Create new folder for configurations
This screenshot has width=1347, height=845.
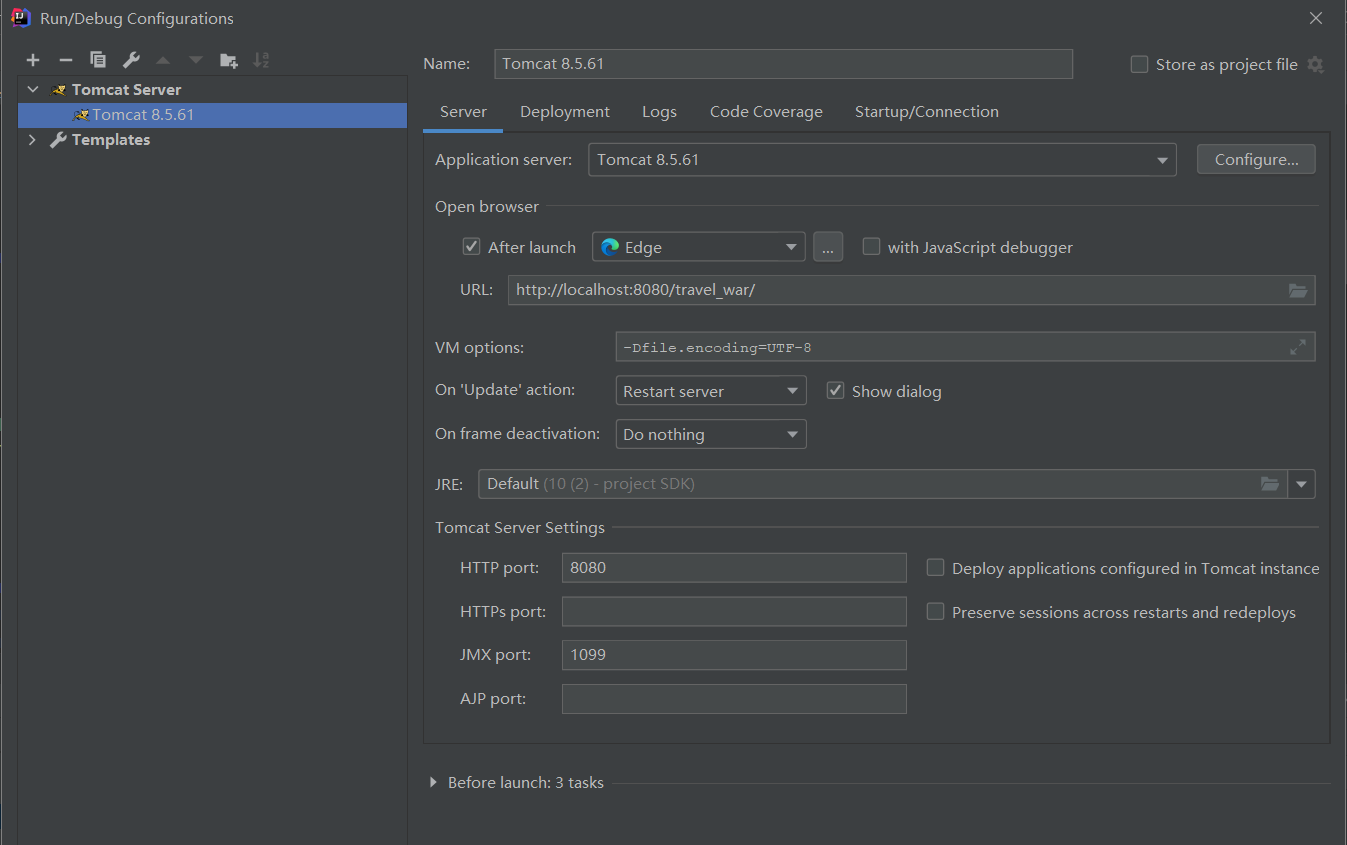229,60
